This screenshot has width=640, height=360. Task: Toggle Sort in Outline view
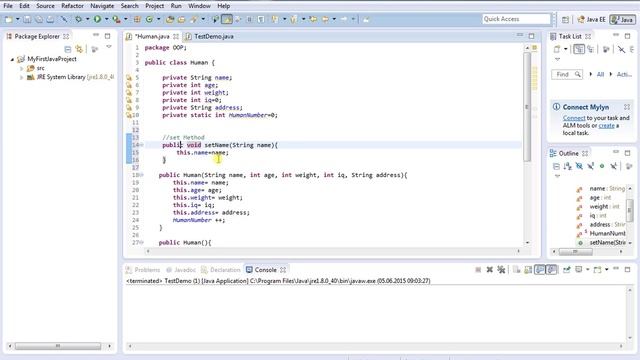(567, 166)
